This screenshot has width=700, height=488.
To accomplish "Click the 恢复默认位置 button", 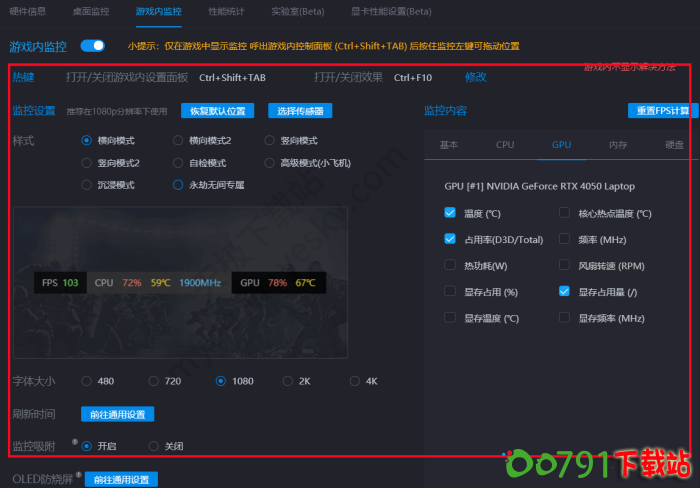I will [217, 111].
